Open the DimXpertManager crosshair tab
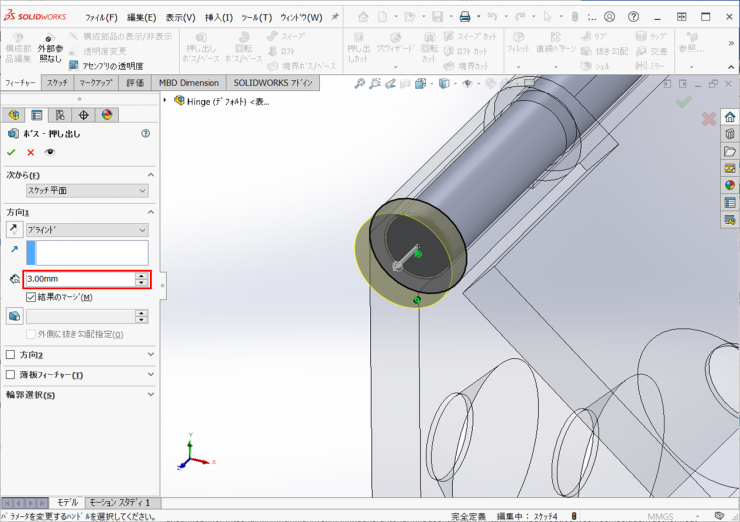The height and width of the screenshot is (522, 740). 83,115
